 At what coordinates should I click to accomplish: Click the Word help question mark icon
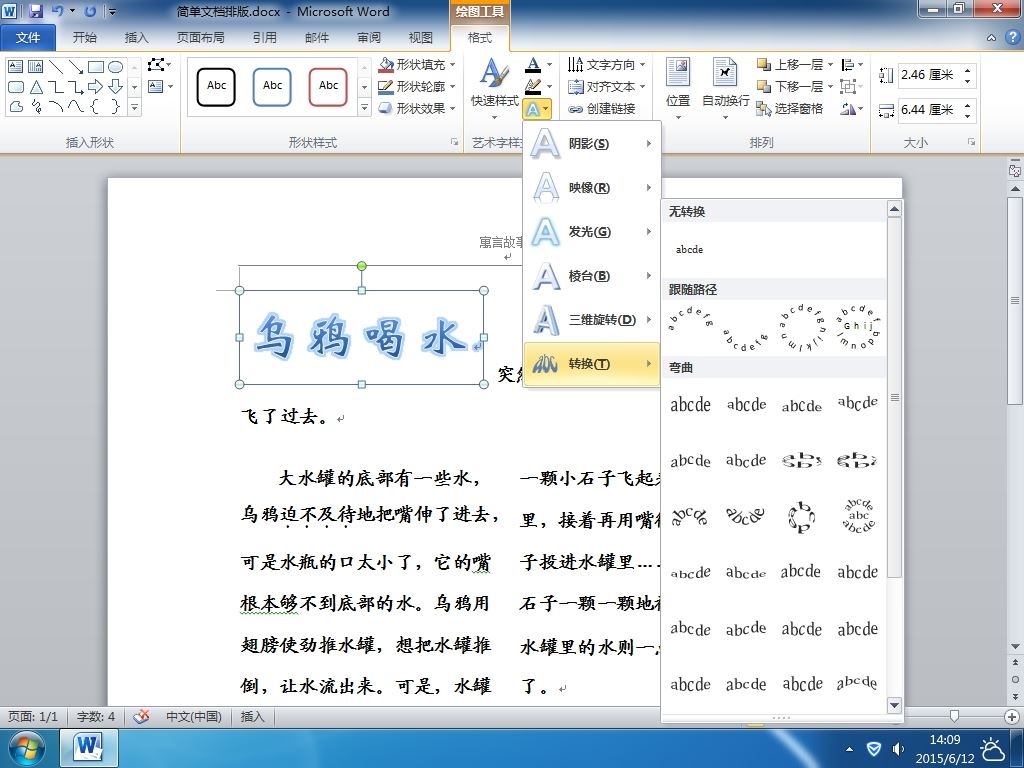(x=1014, y=37)
